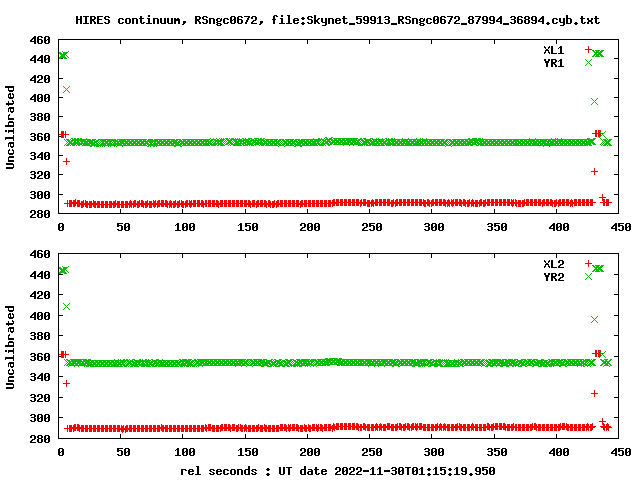Click y-axis tick 320 on the top plot

coord(40,175)
